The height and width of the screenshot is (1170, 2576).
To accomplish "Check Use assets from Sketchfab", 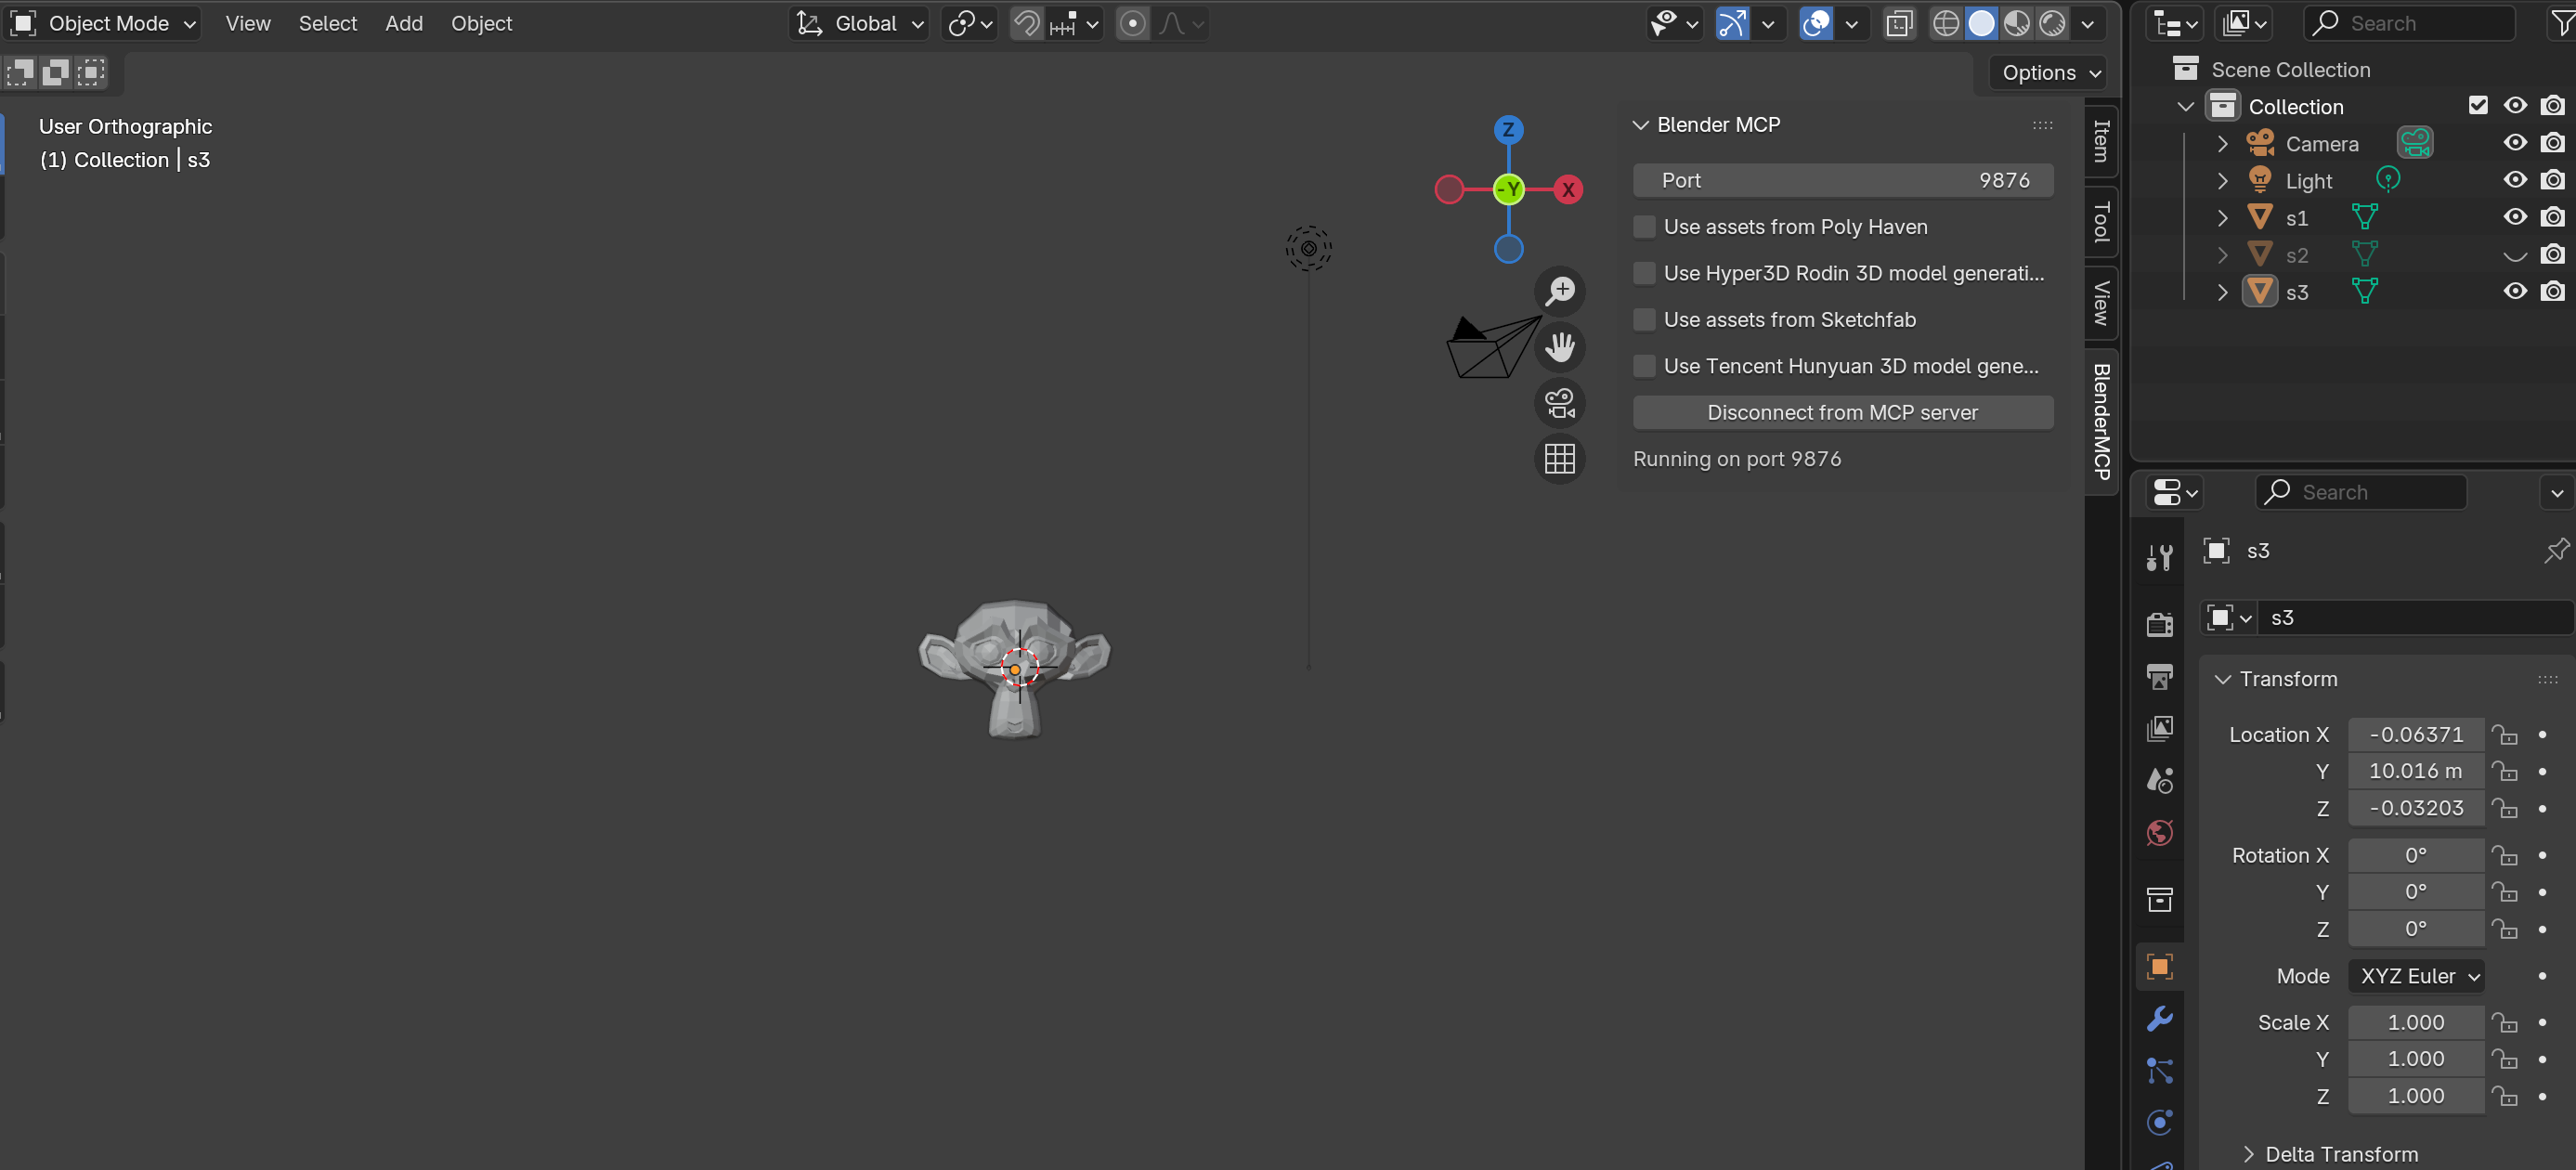I will [x=1645, y=319].
